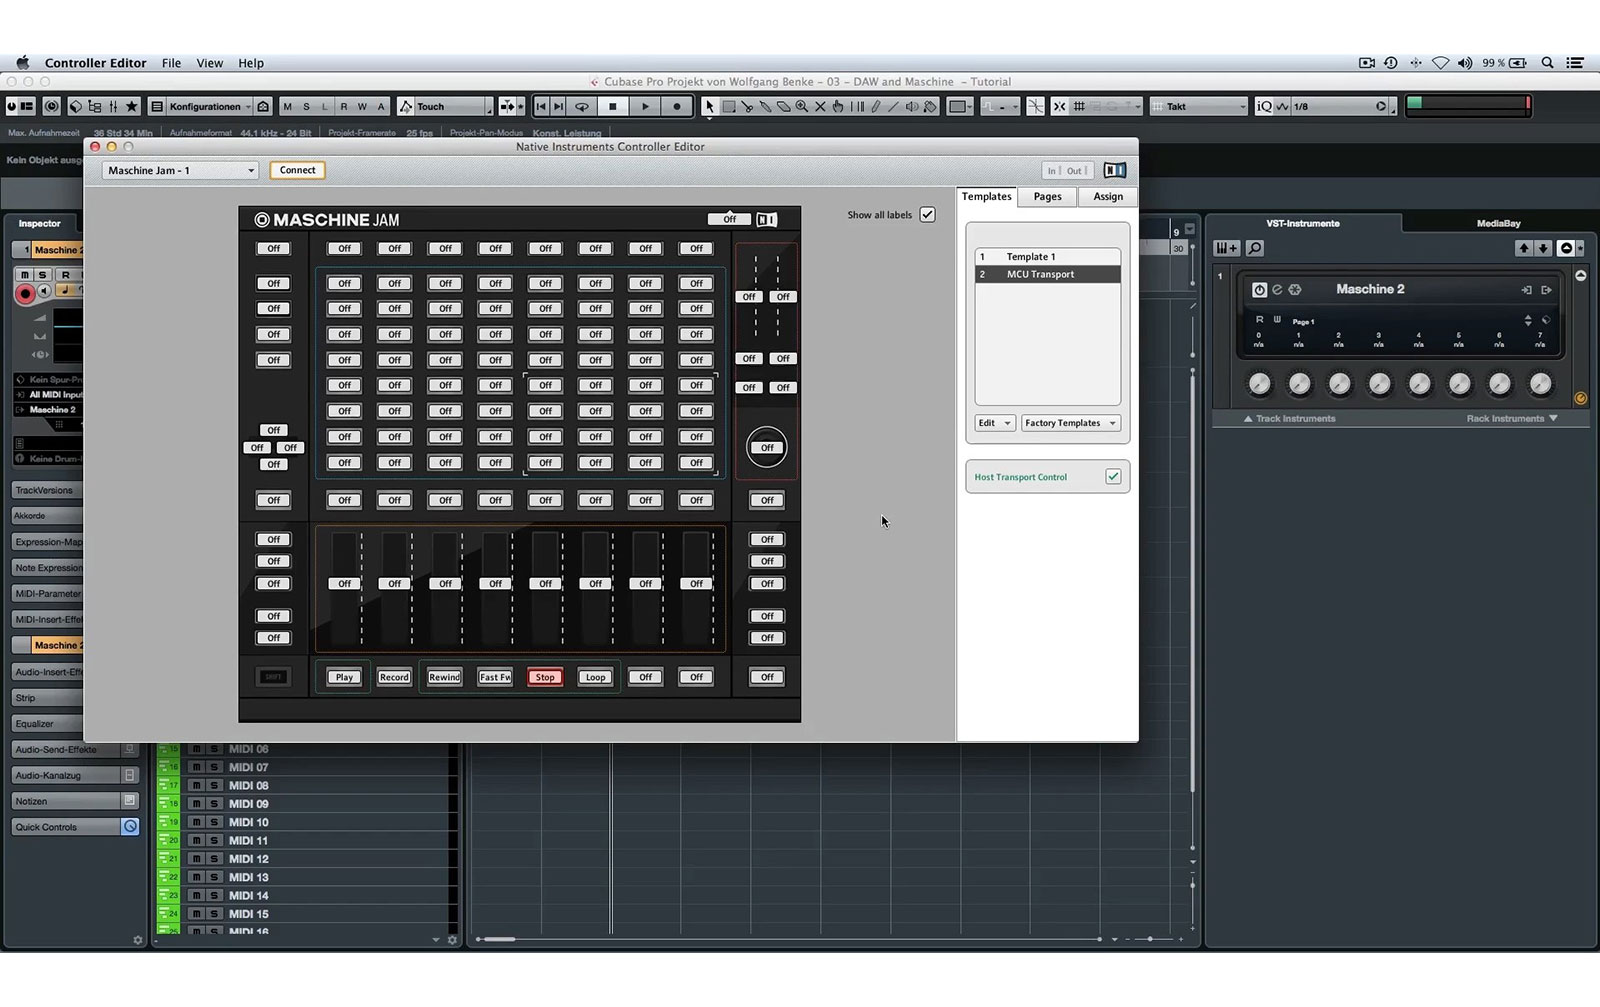
Task: Click the Connect button
Action: [297, 170]
